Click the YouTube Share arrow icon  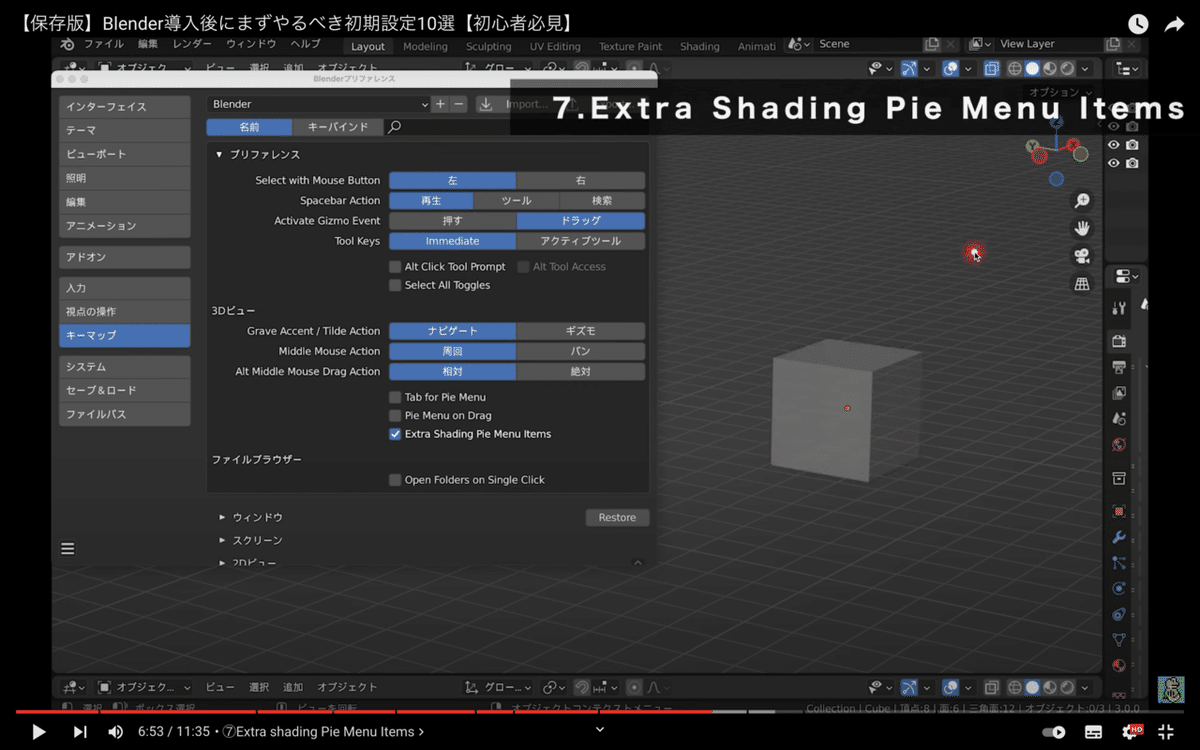[1174, 24]
